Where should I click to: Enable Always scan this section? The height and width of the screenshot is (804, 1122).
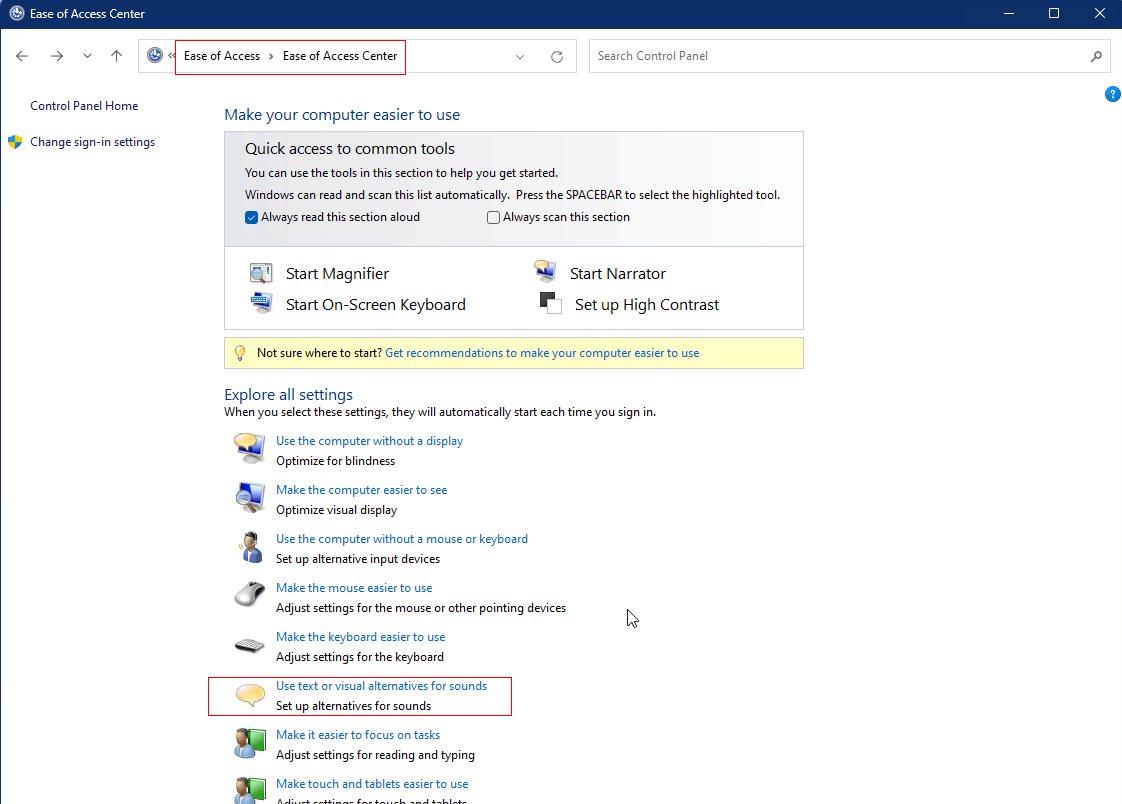coord(493,217)
